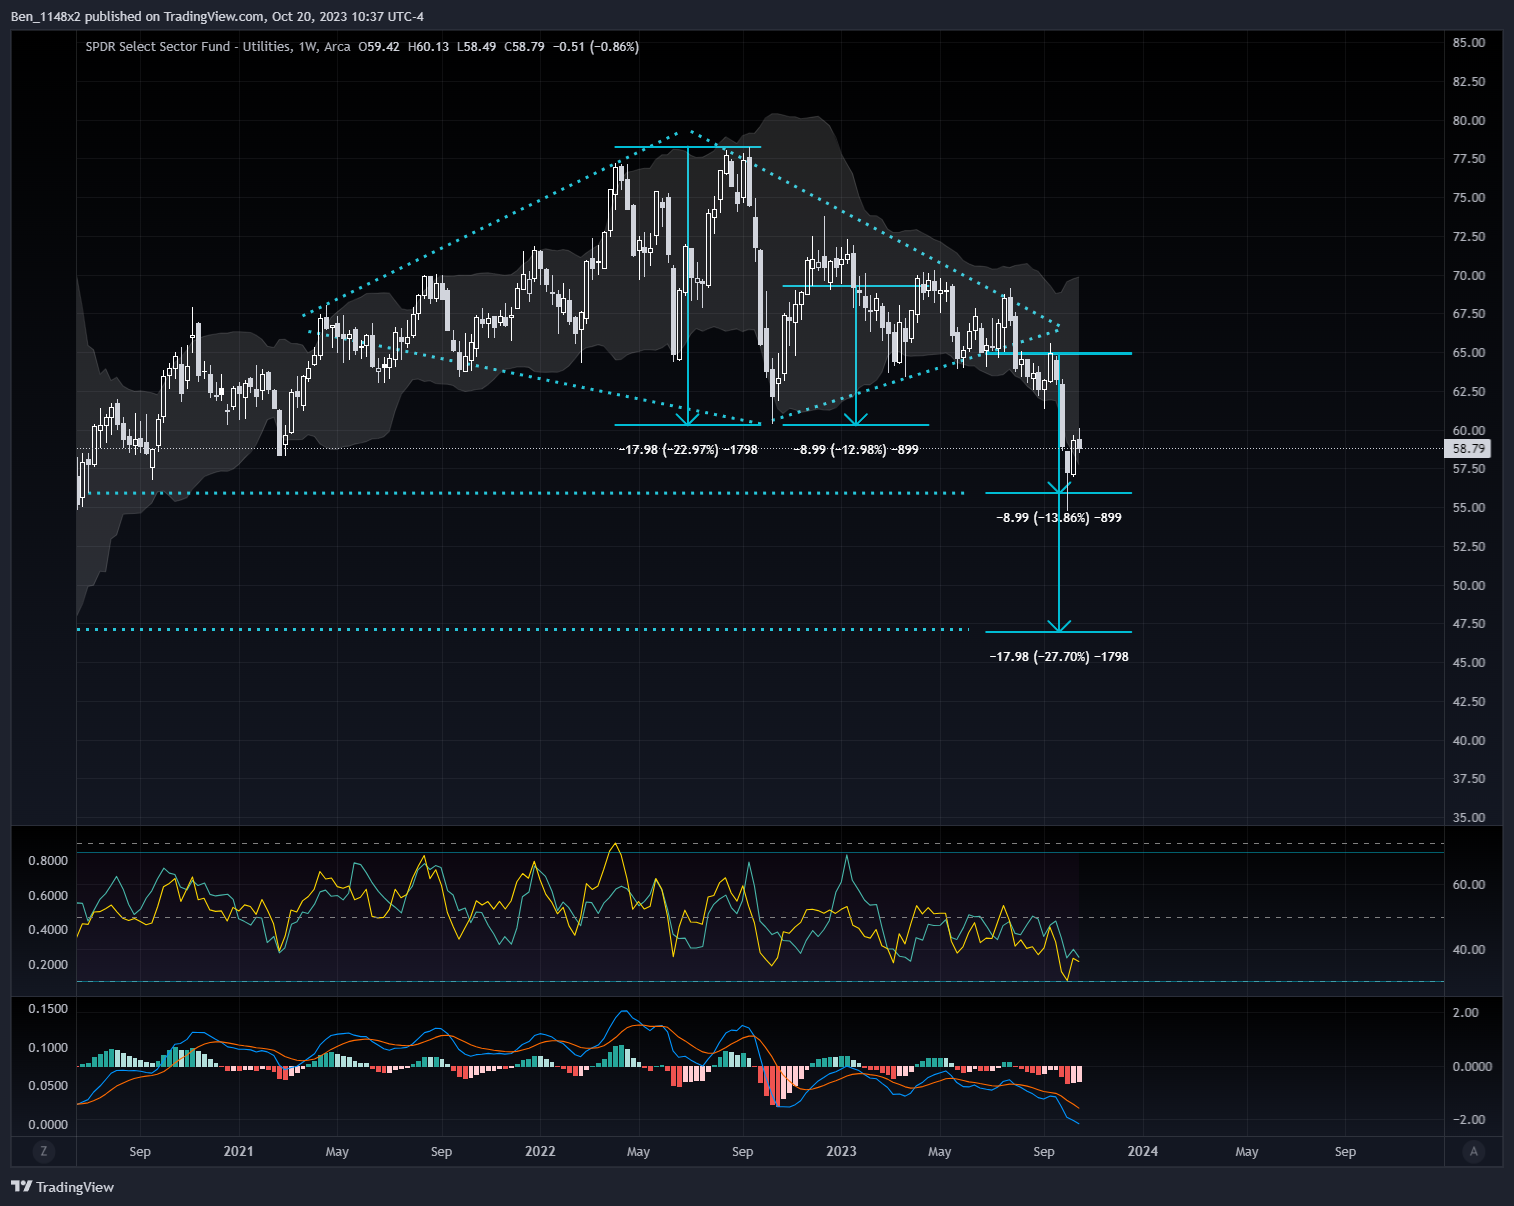Select the −17.98 (−22.97%) −1798 measurement label

tap(688, 450)
